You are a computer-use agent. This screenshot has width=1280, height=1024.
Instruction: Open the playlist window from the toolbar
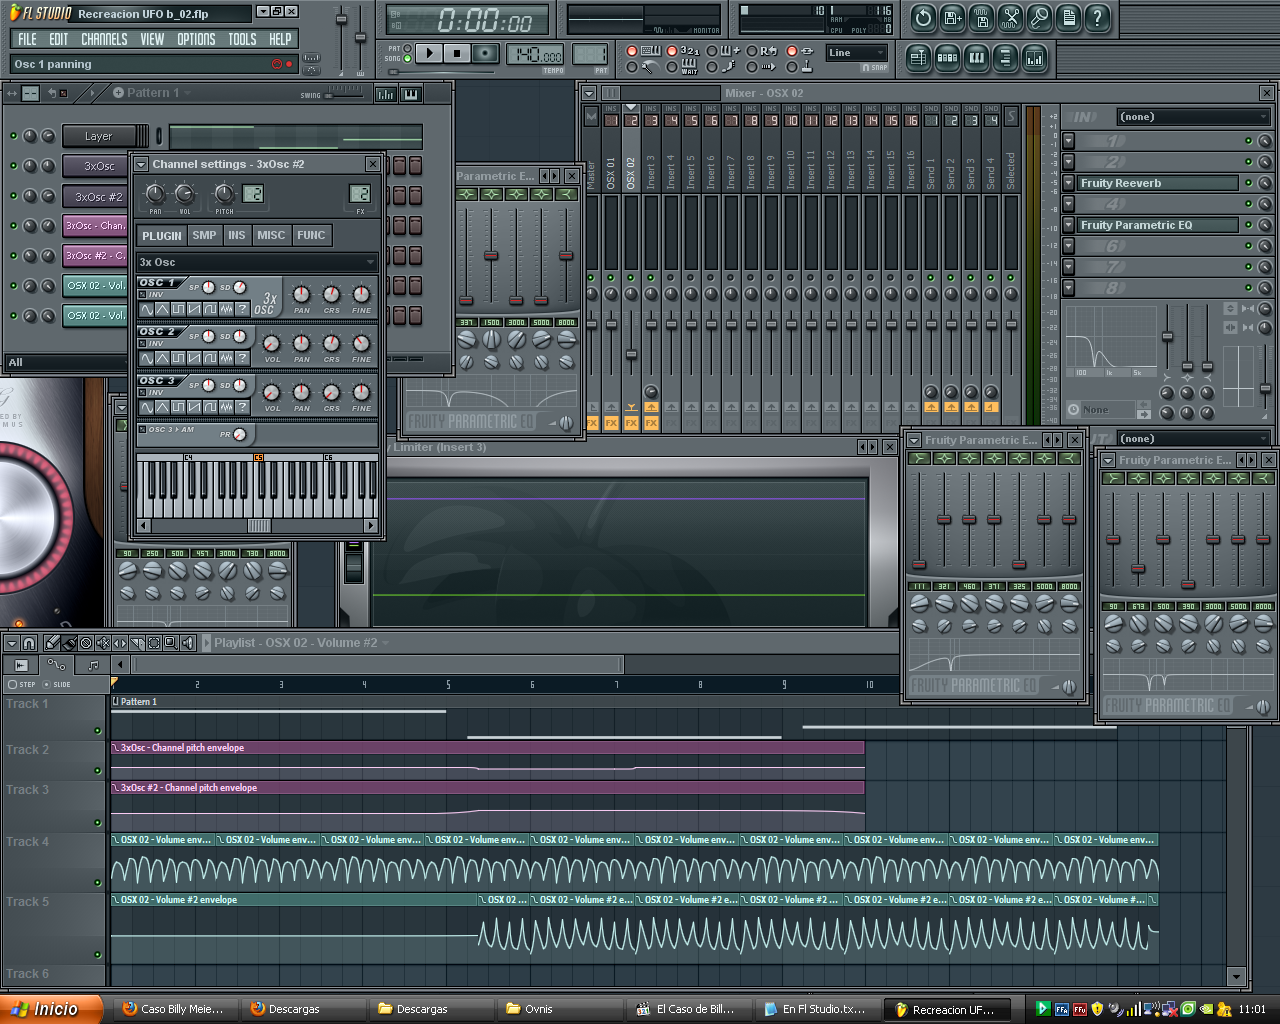[918, 58]
